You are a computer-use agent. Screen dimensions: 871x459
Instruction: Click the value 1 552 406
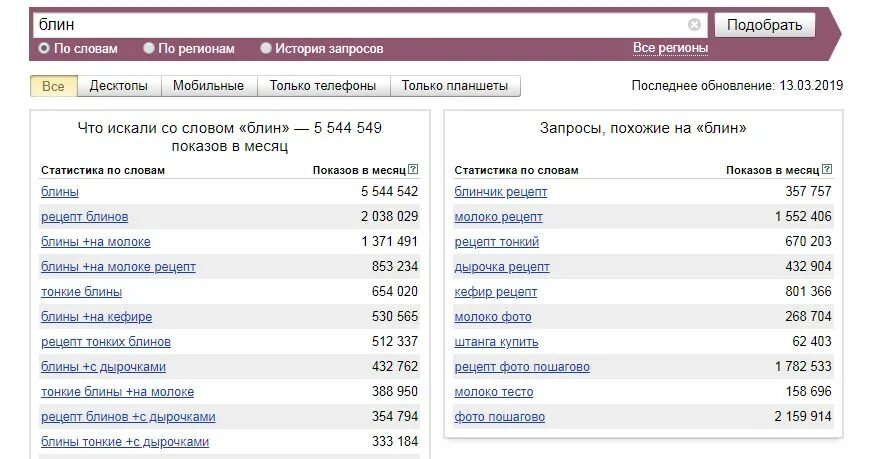click(803, 216)
